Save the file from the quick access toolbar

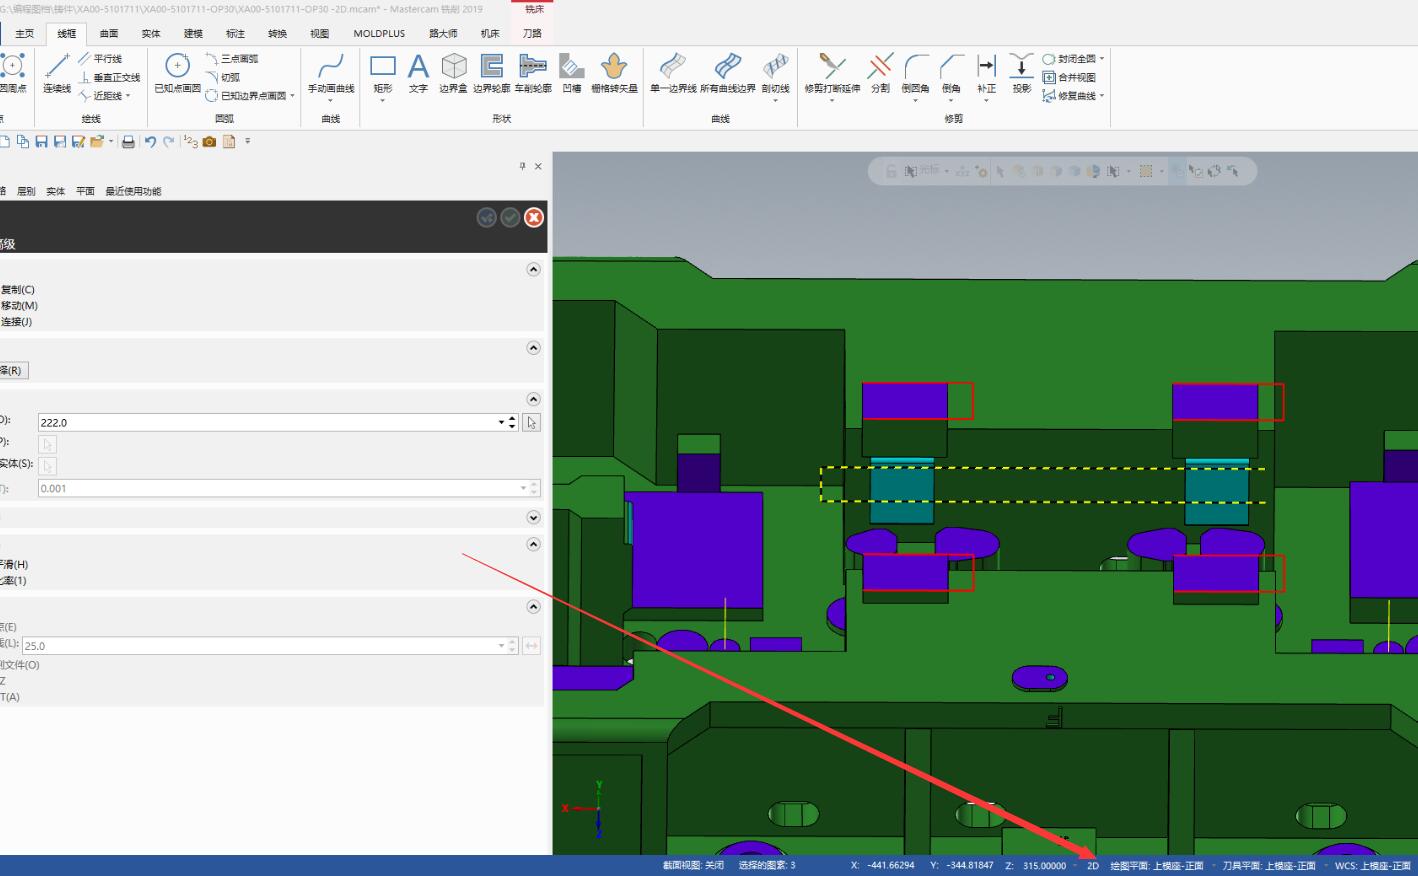pyautogui.click(x=41, y=142)
